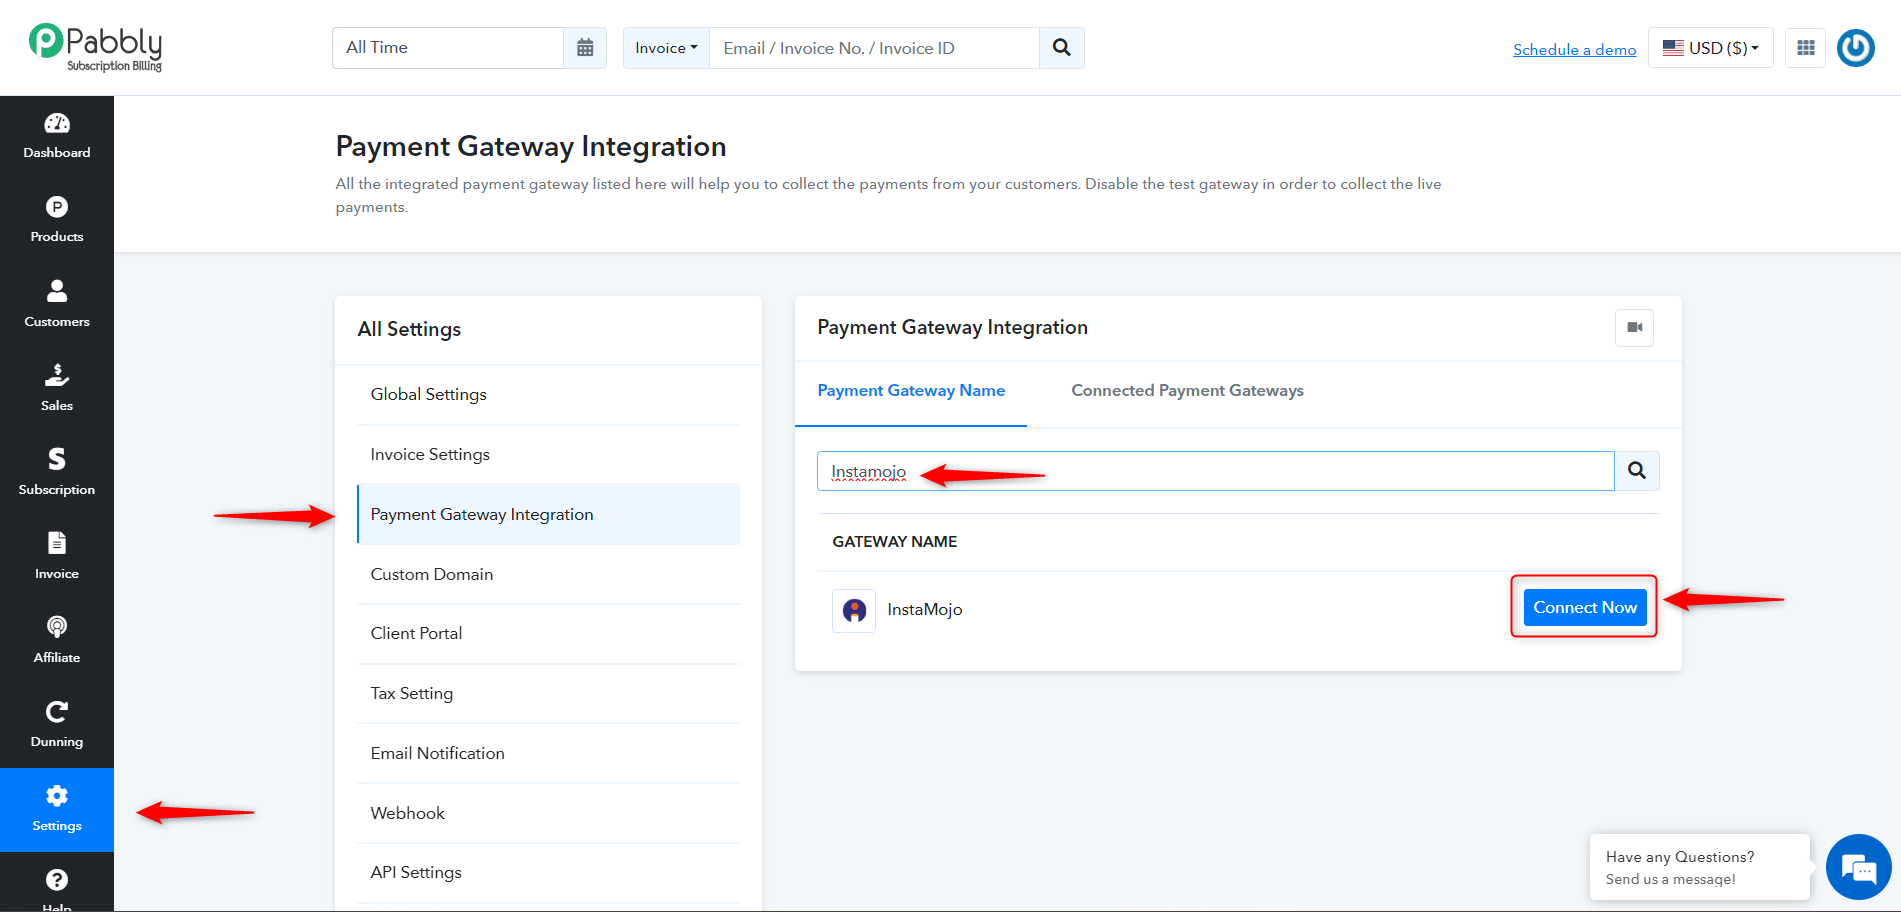Image resolution: width=1901 pixels, height=912 pixels.
Task: Open the USD ($) currency dropdown
Action: tap(1711, 48)
